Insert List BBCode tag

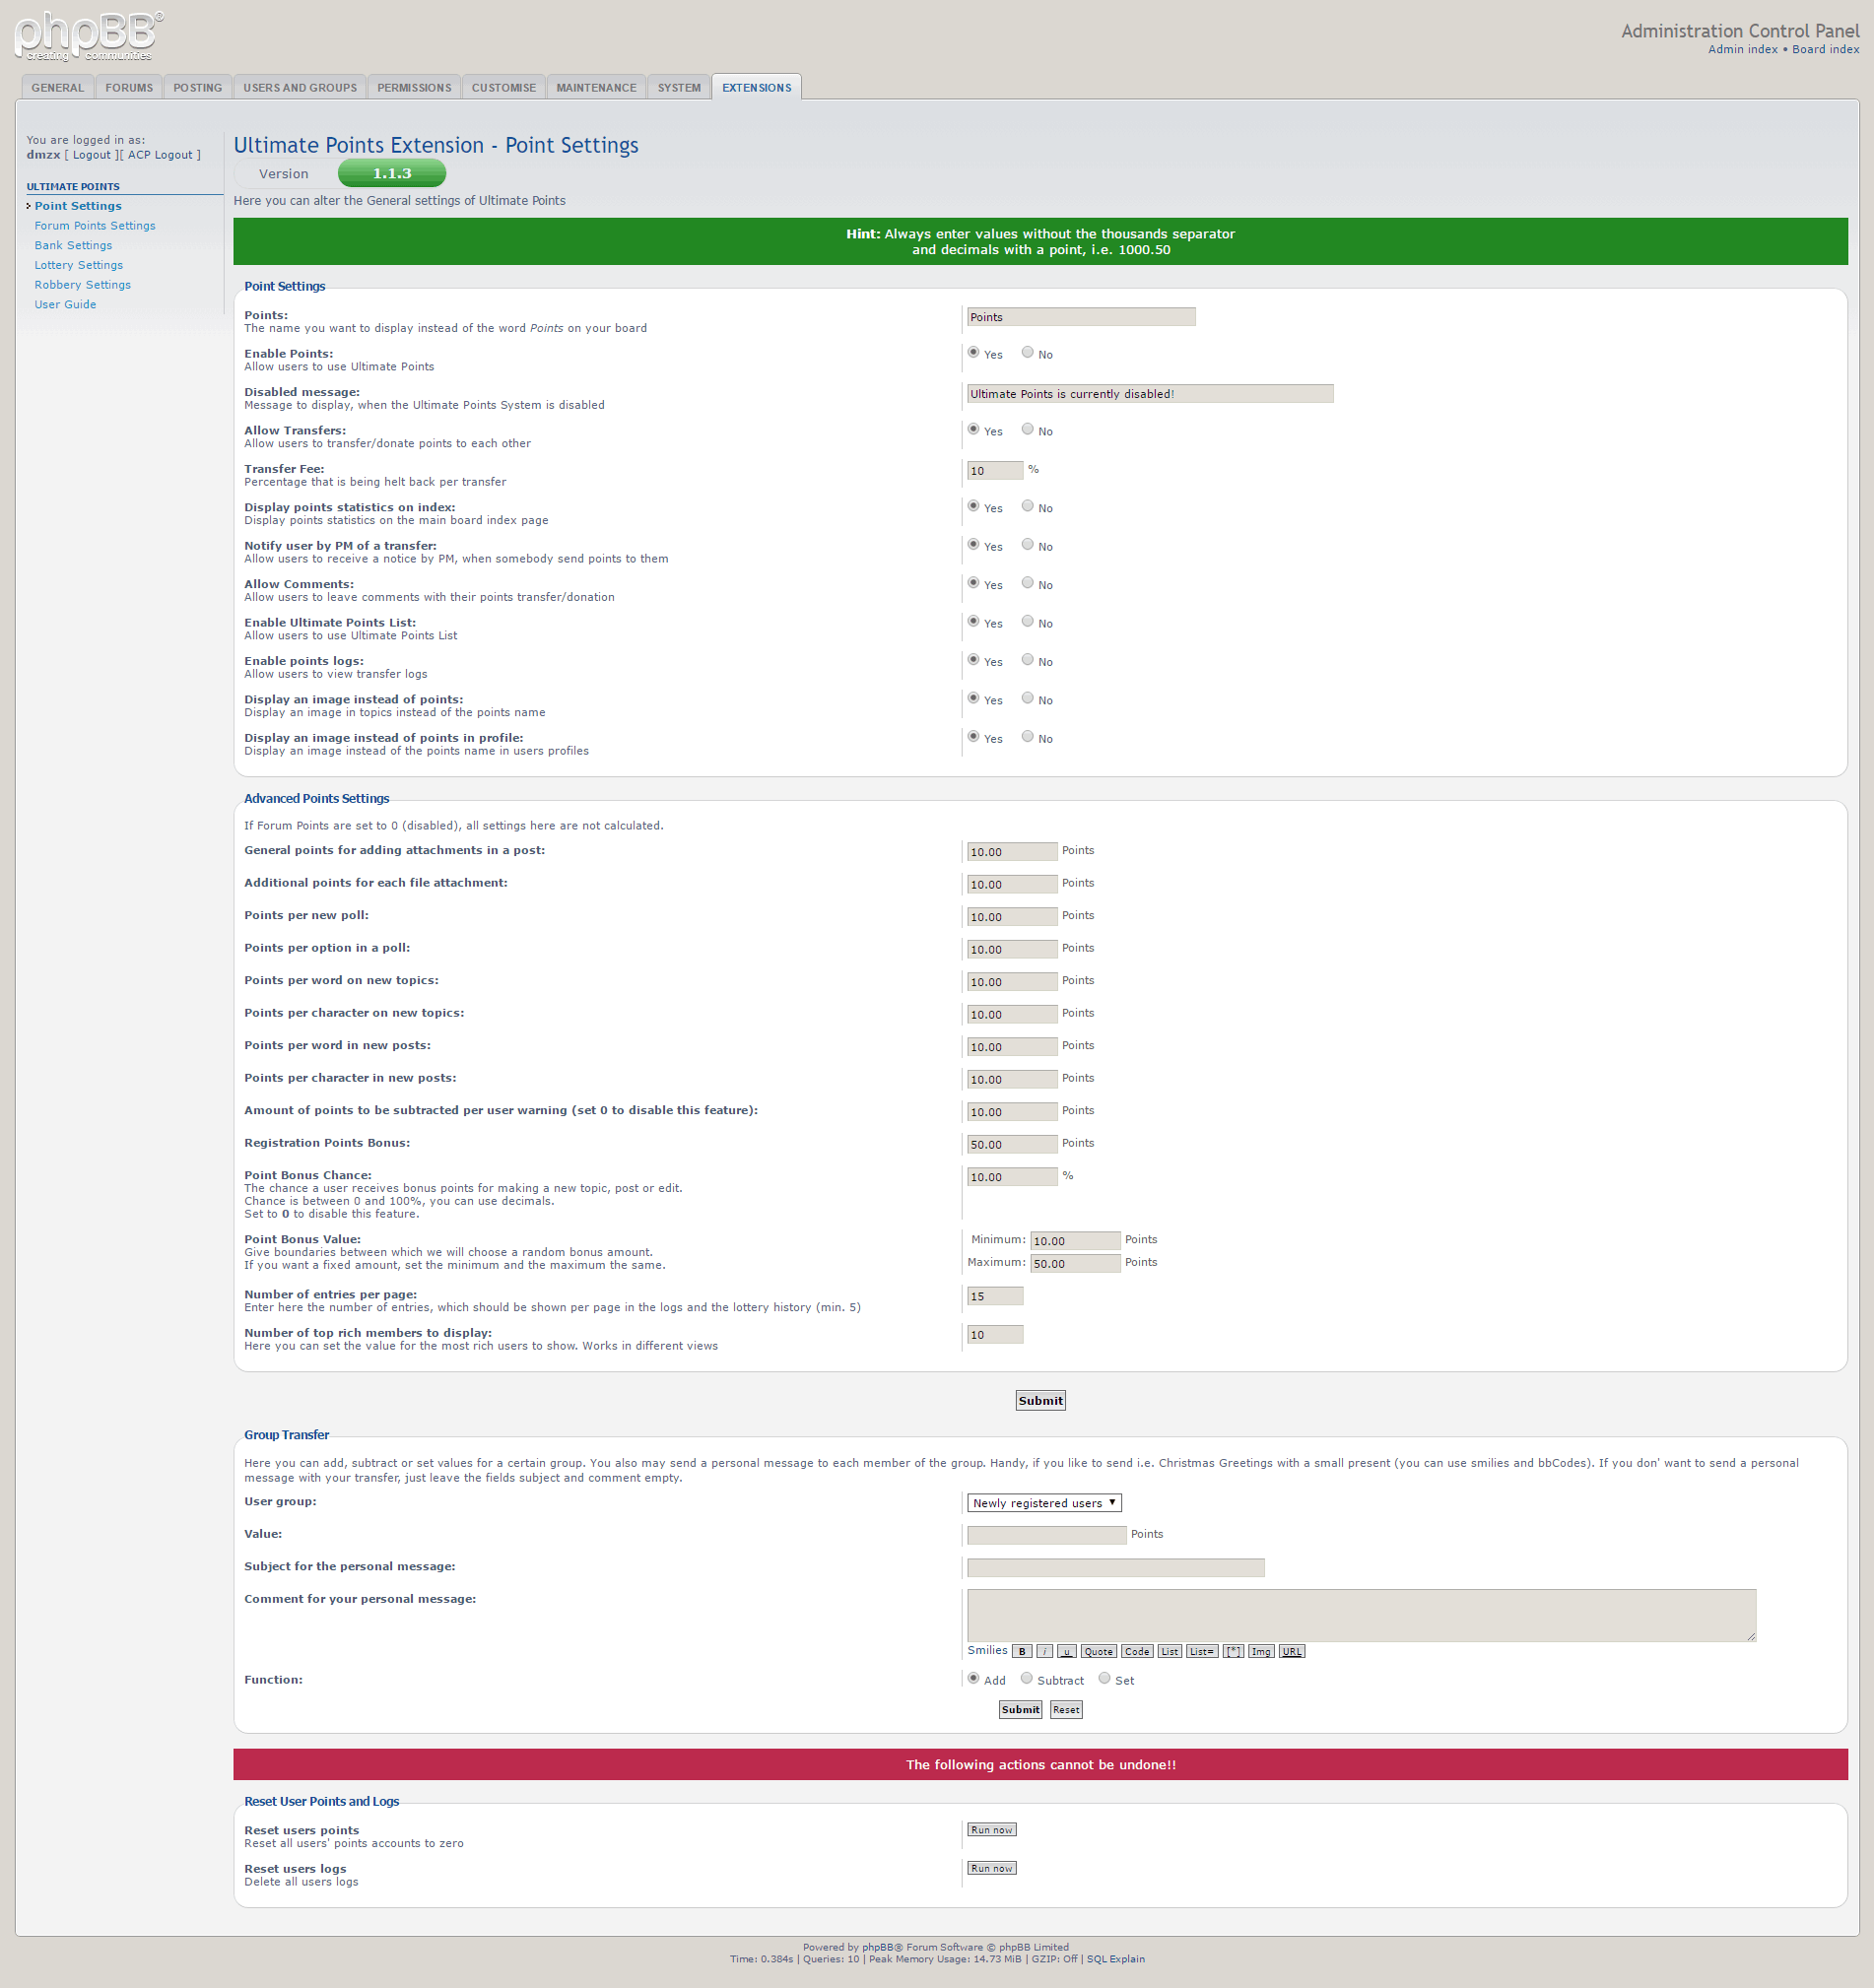pos(1169,1651)
